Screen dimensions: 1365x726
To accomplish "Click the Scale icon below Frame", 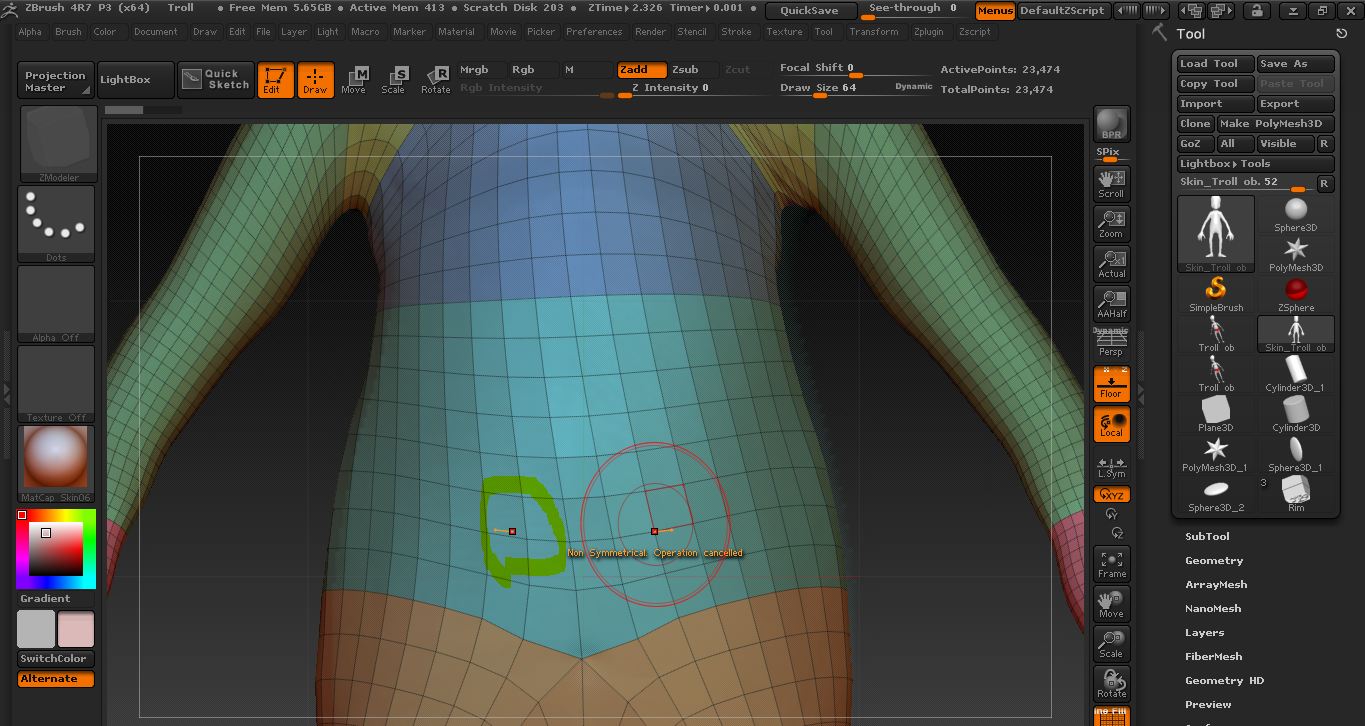I will (1111, 644).
